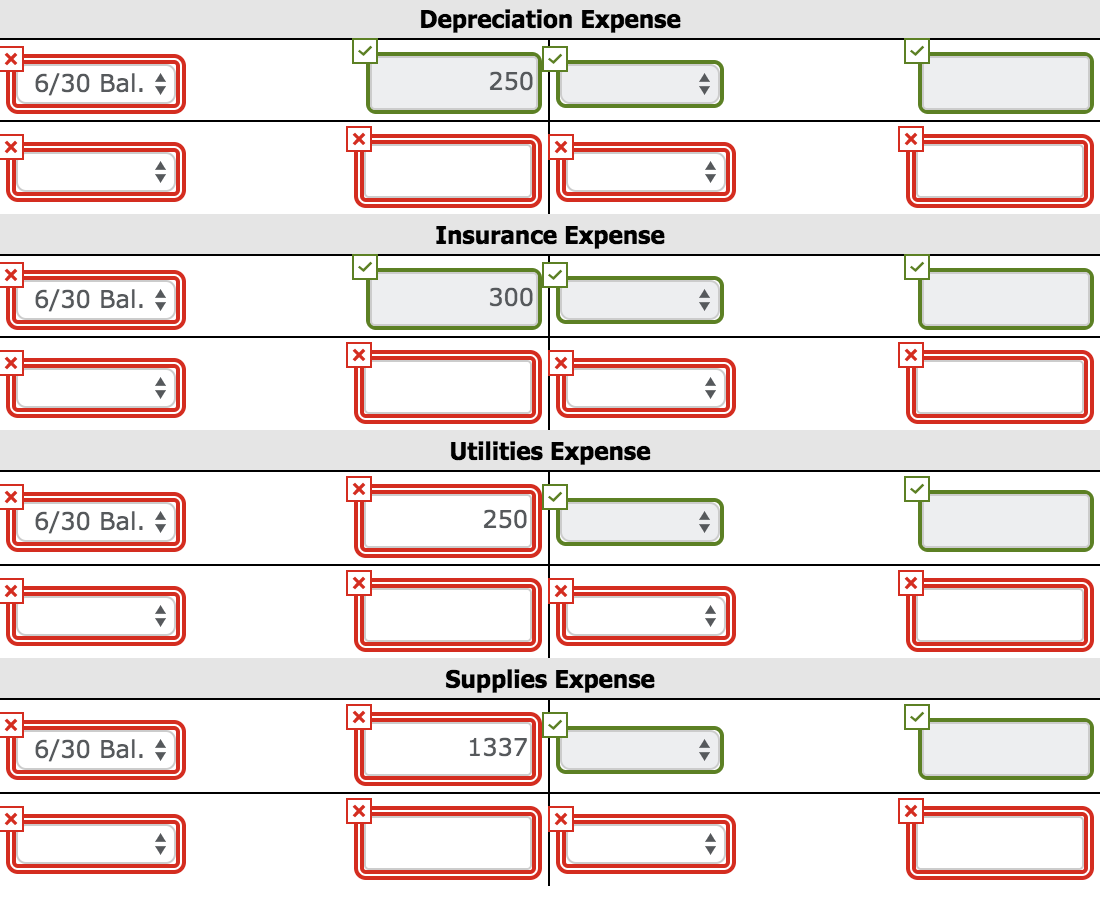Click the stepper arrows on the Utilities credit dropdown
Screen dimensions: 1120x908
[707, 521]
